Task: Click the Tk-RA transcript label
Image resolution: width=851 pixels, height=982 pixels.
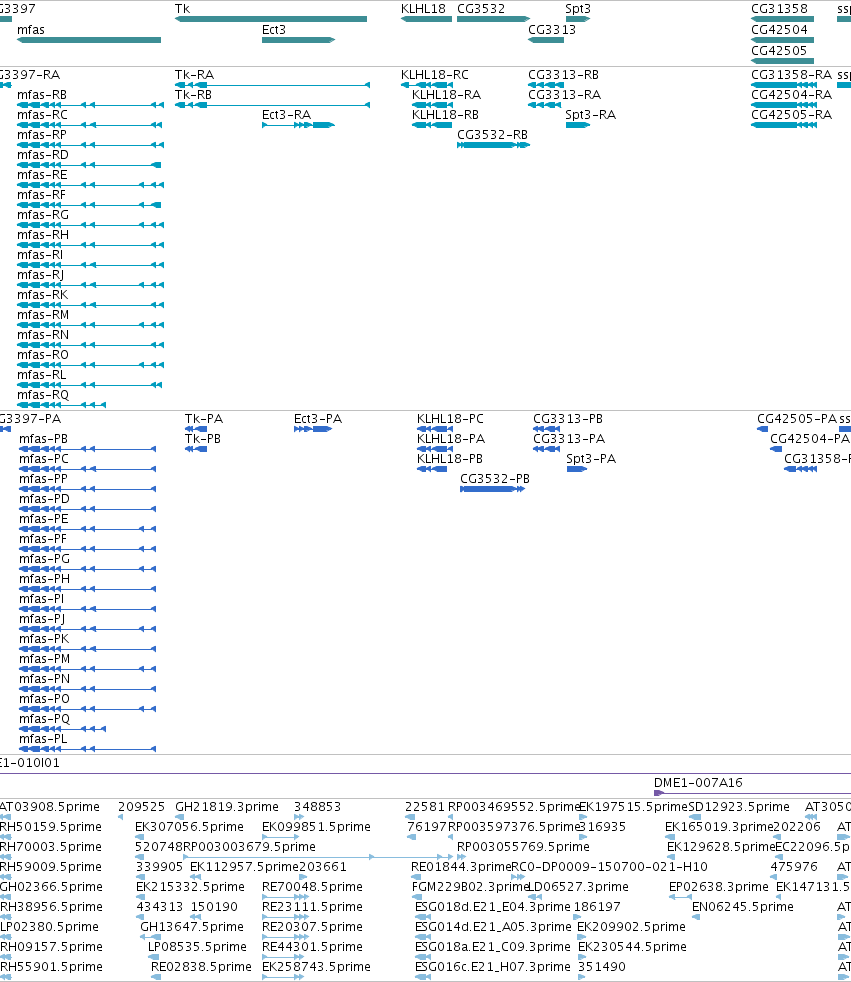Action: [x=195, y=75]
